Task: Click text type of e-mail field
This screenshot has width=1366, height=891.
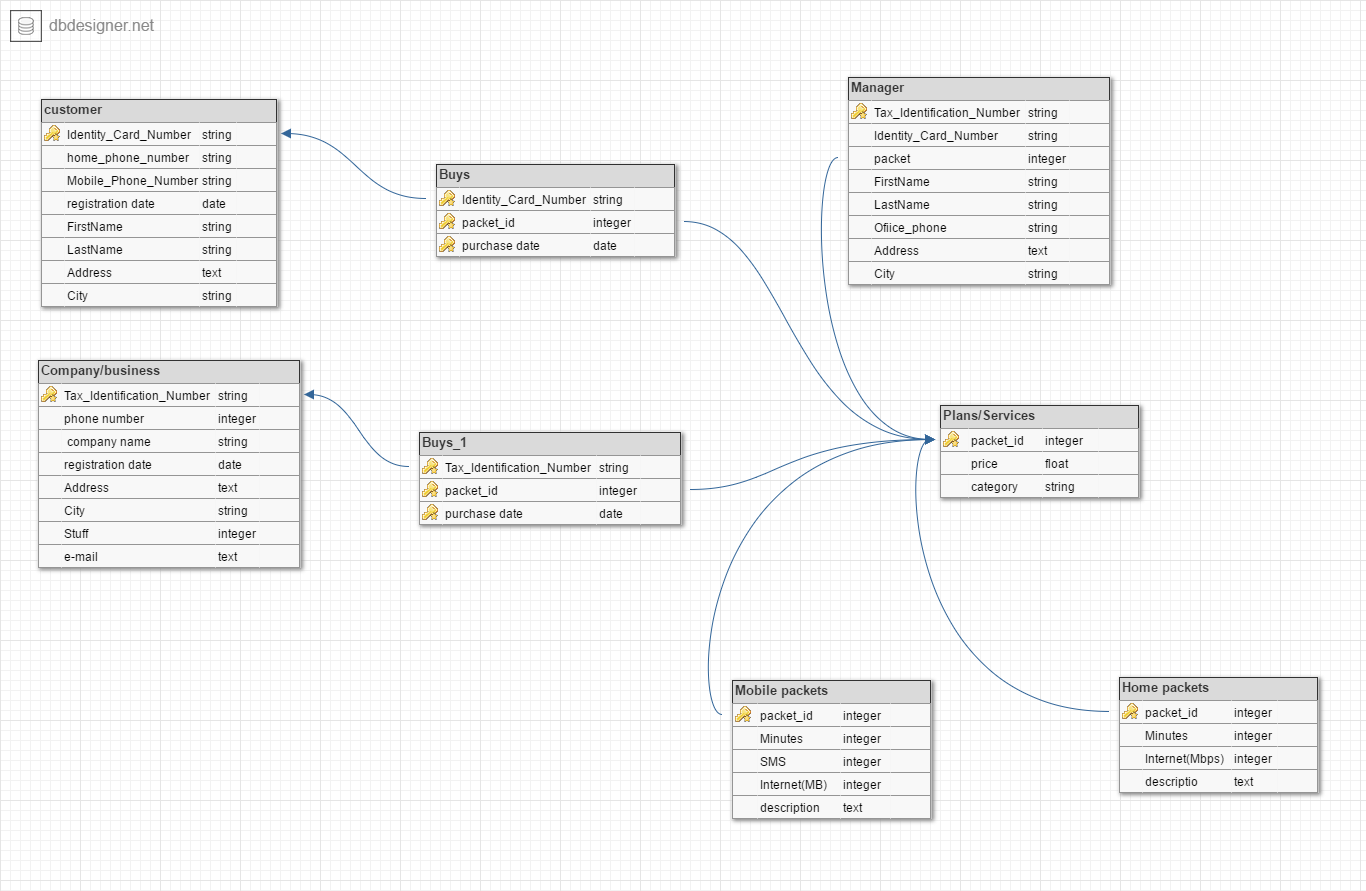Action: pos(228,557)
